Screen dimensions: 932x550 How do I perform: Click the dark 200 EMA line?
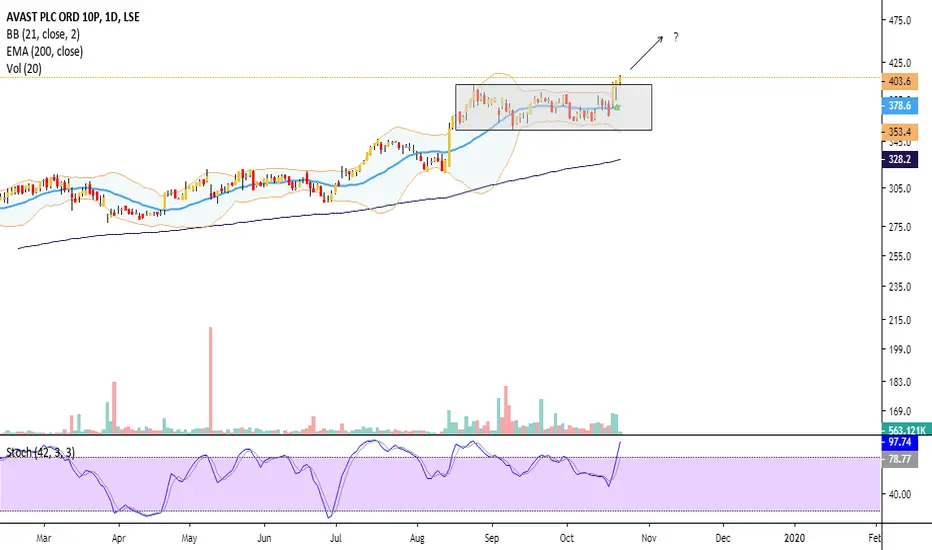point(321,214)
